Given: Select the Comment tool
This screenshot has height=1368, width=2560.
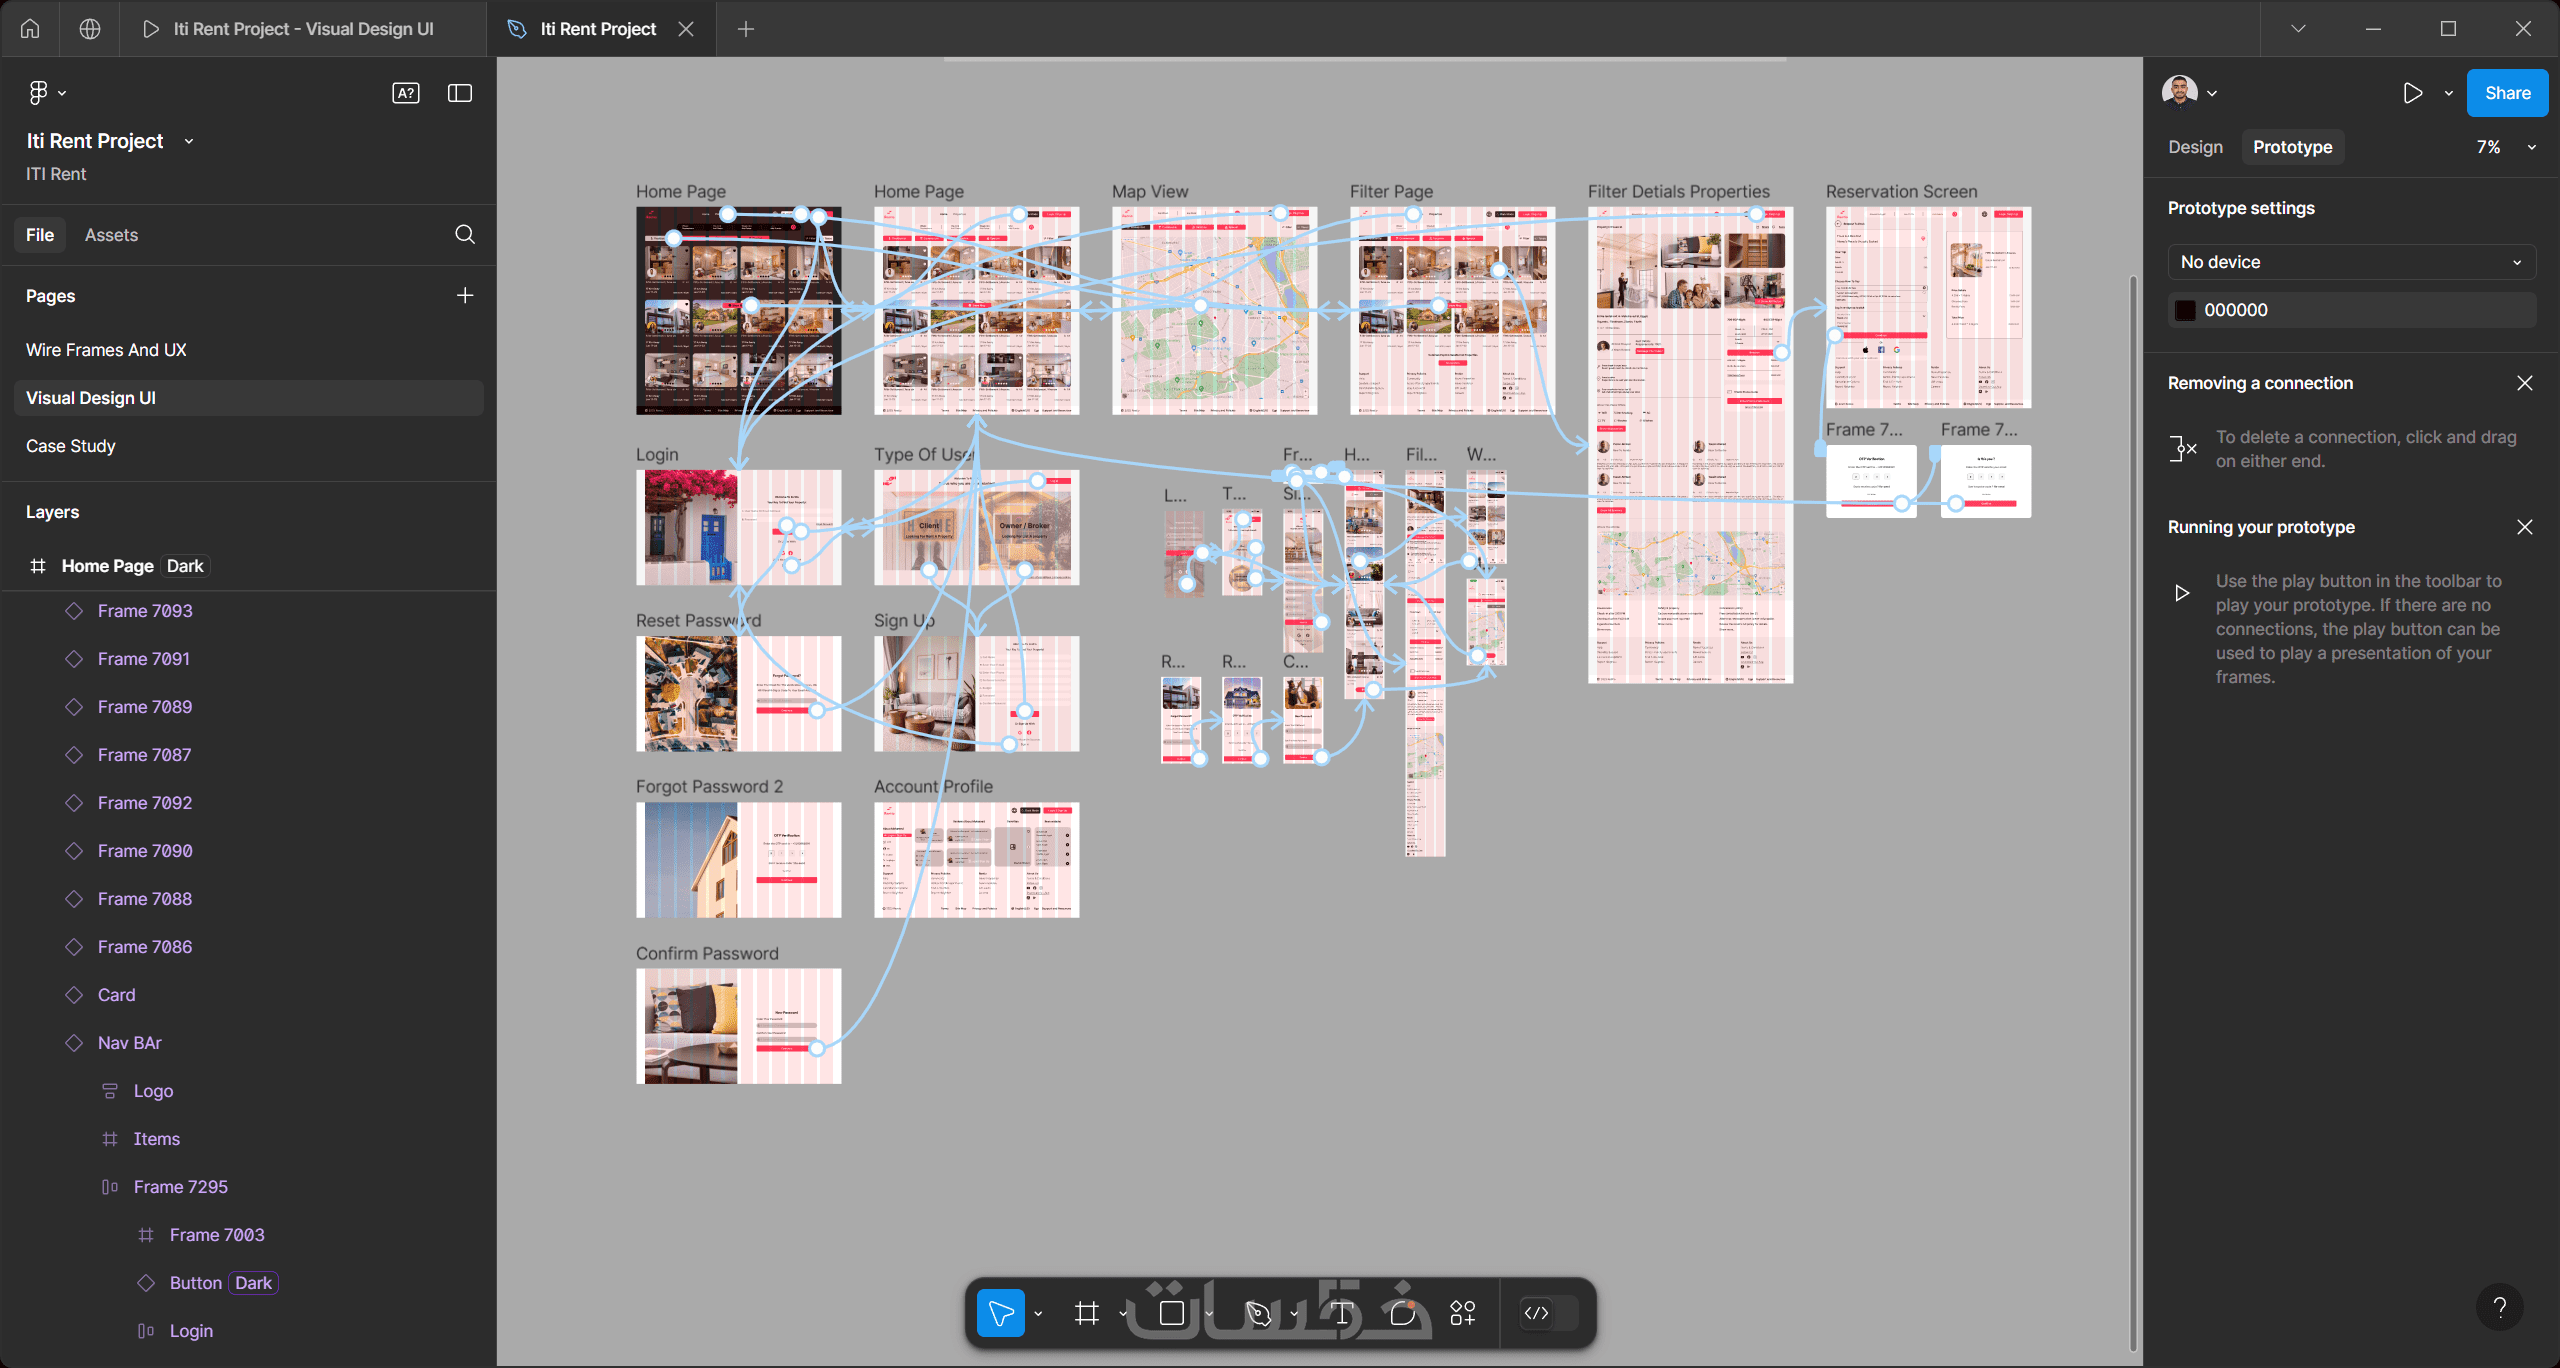Looking at the screenshot, I should [1403, 1313].
